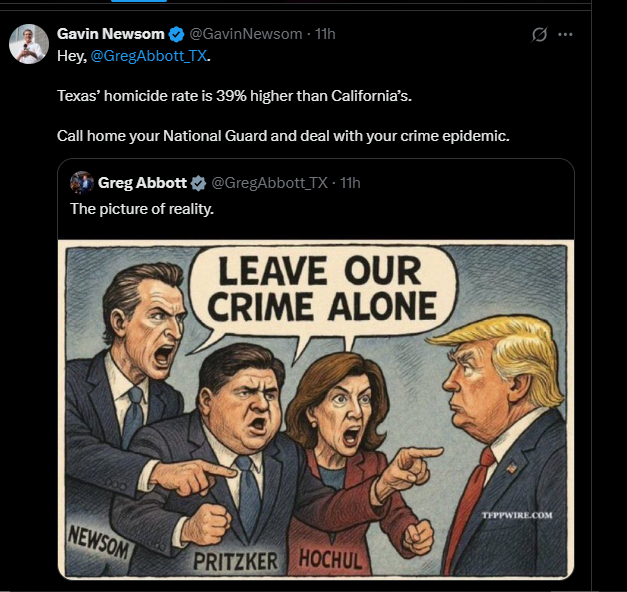Open the three-dot More options menu

[x=565, y=35]
